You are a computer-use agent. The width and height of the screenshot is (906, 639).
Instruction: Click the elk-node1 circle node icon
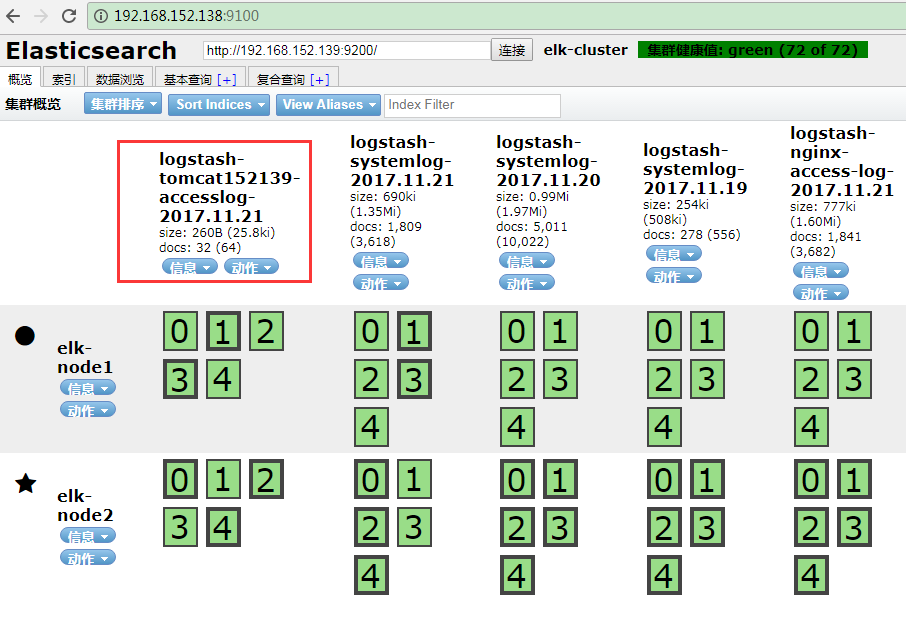click(x=25, y=336)
